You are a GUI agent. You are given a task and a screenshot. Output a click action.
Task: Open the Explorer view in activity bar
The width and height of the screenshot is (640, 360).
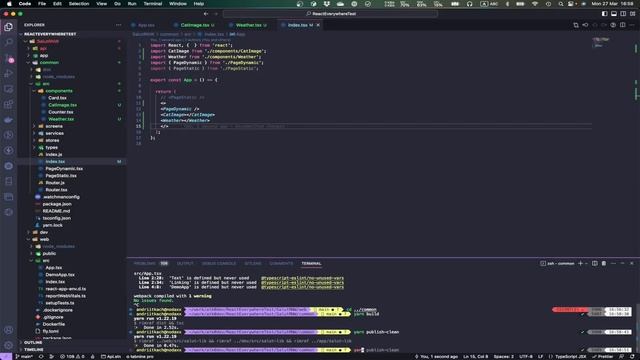click(x=9, y=27)
